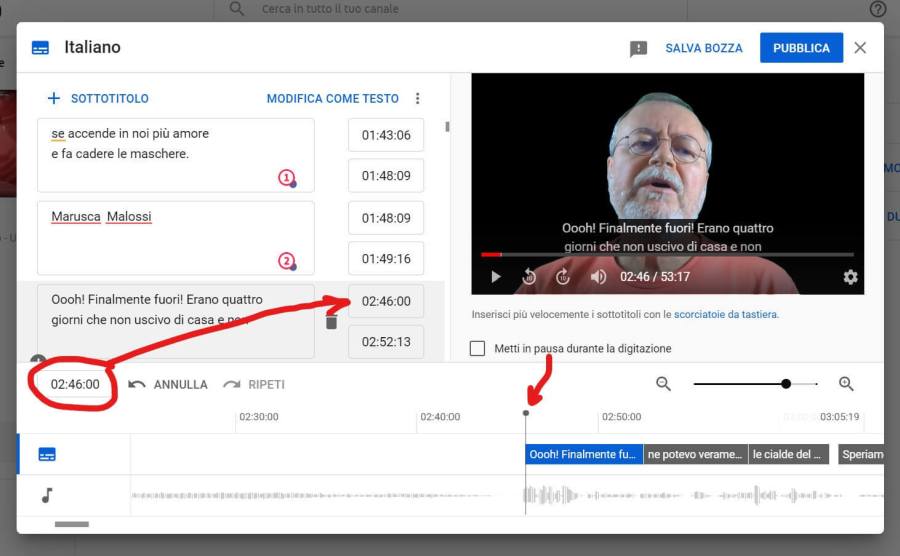Select the 'ne potevo verame...' timeline segment

(x=695, y=454)
